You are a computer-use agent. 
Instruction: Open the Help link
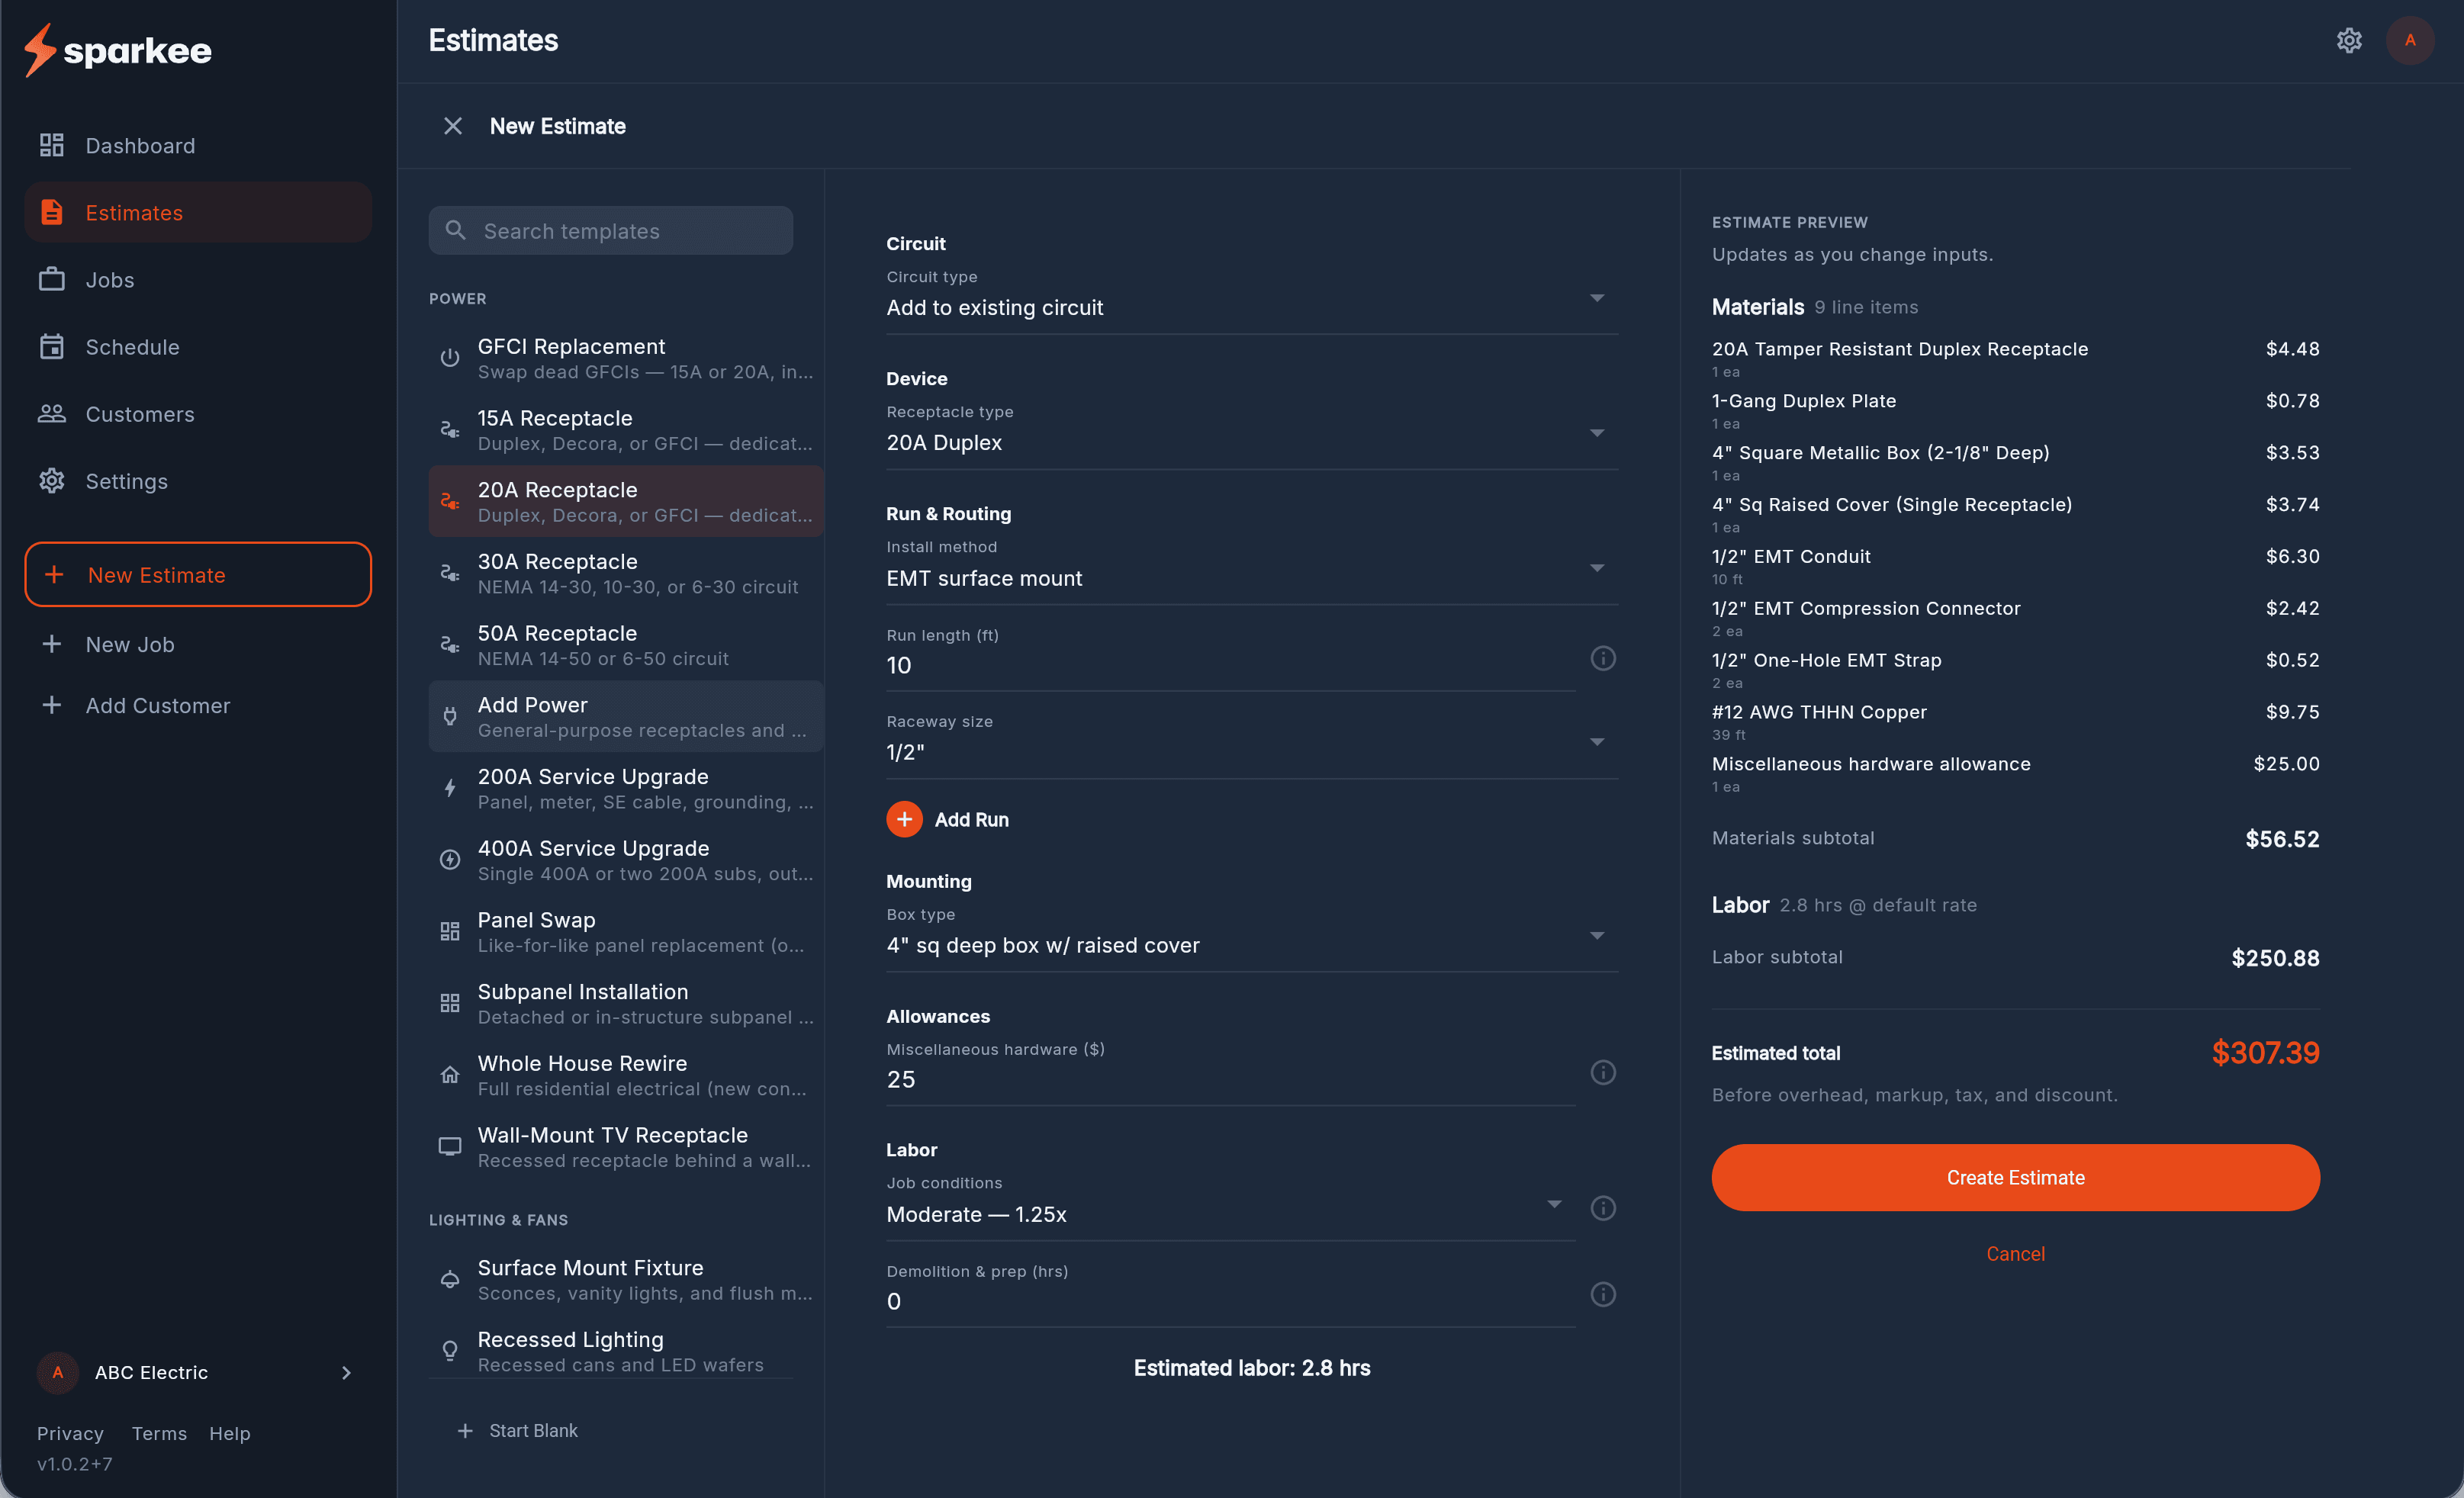tap(230, 1434)
